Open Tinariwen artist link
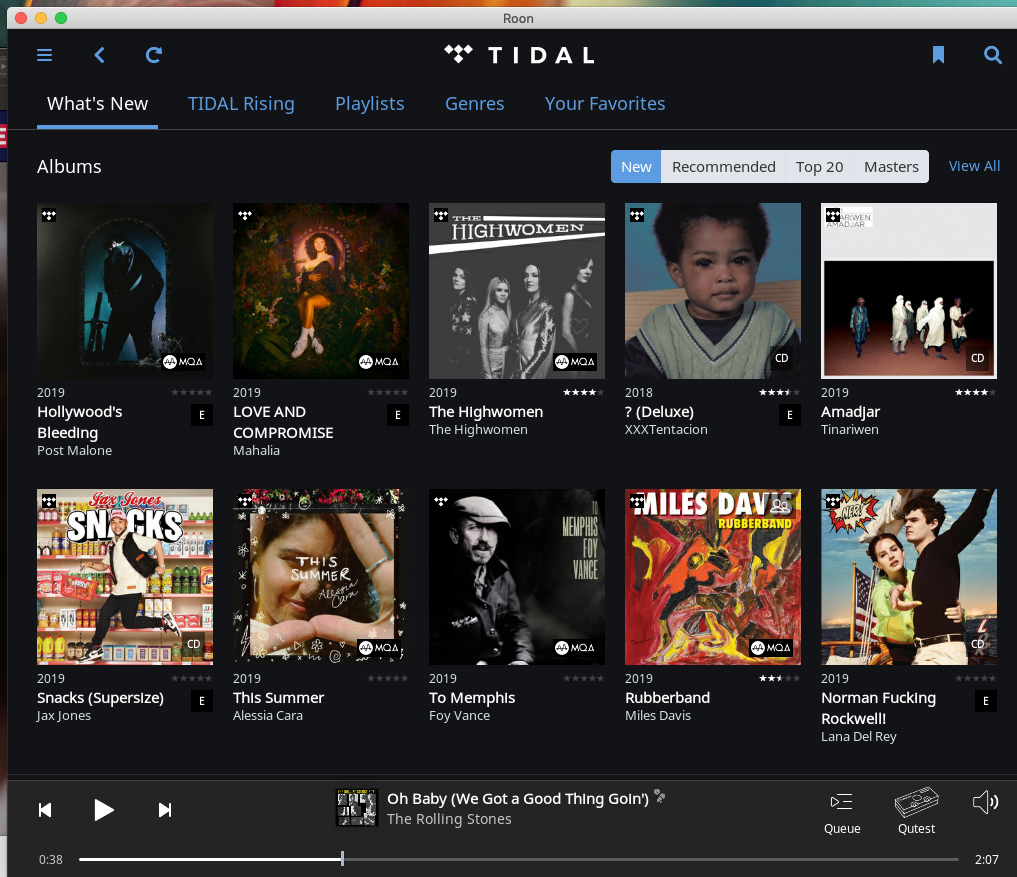The width and height of the screenshot is (1017, 877). click(850, 429)
